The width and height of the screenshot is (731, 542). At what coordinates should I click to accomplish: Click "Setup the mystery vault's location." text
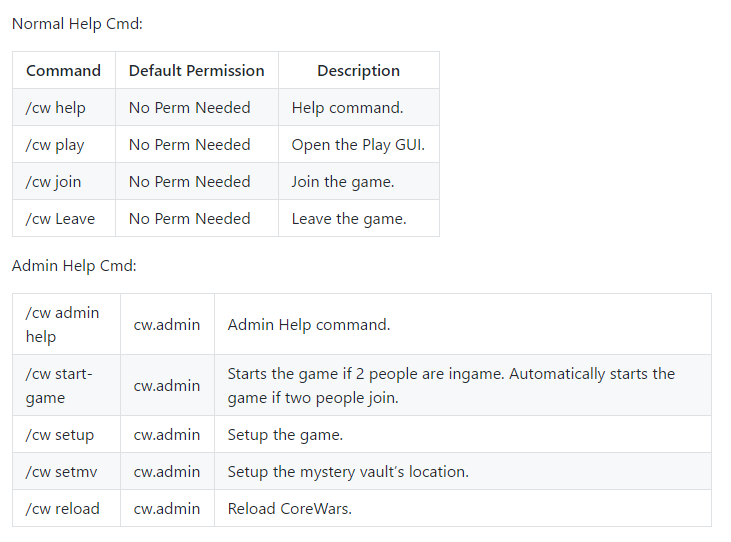click(x=347, y=472)
